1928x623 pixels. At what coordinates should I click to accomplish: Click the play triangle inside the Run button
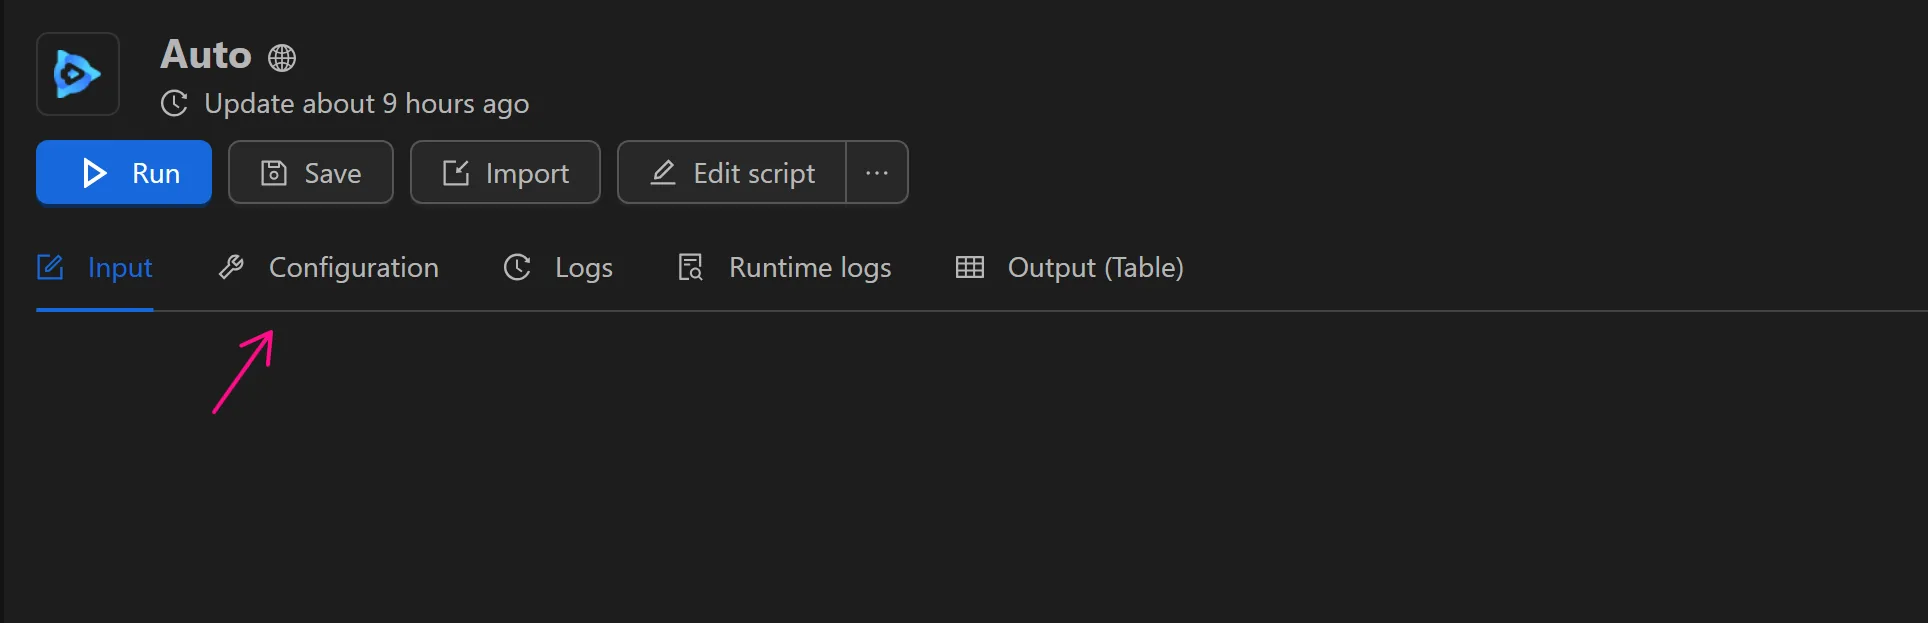coord(93,172)
